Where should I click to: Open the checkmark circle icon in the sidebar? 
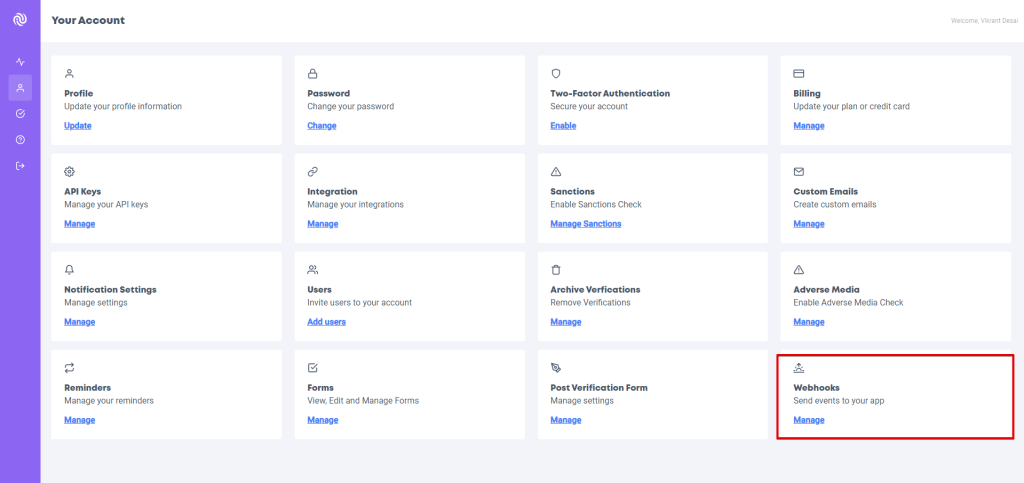pyautogui.click(x=20, y=114)
